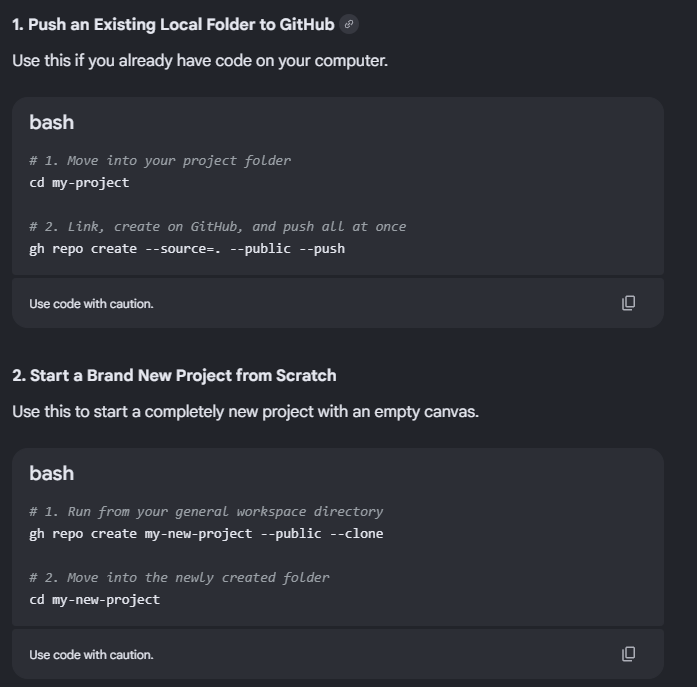Click the 'cd my-new-project' line
The height and width of the screenshot is (687, 697).
tap(95, 600)
